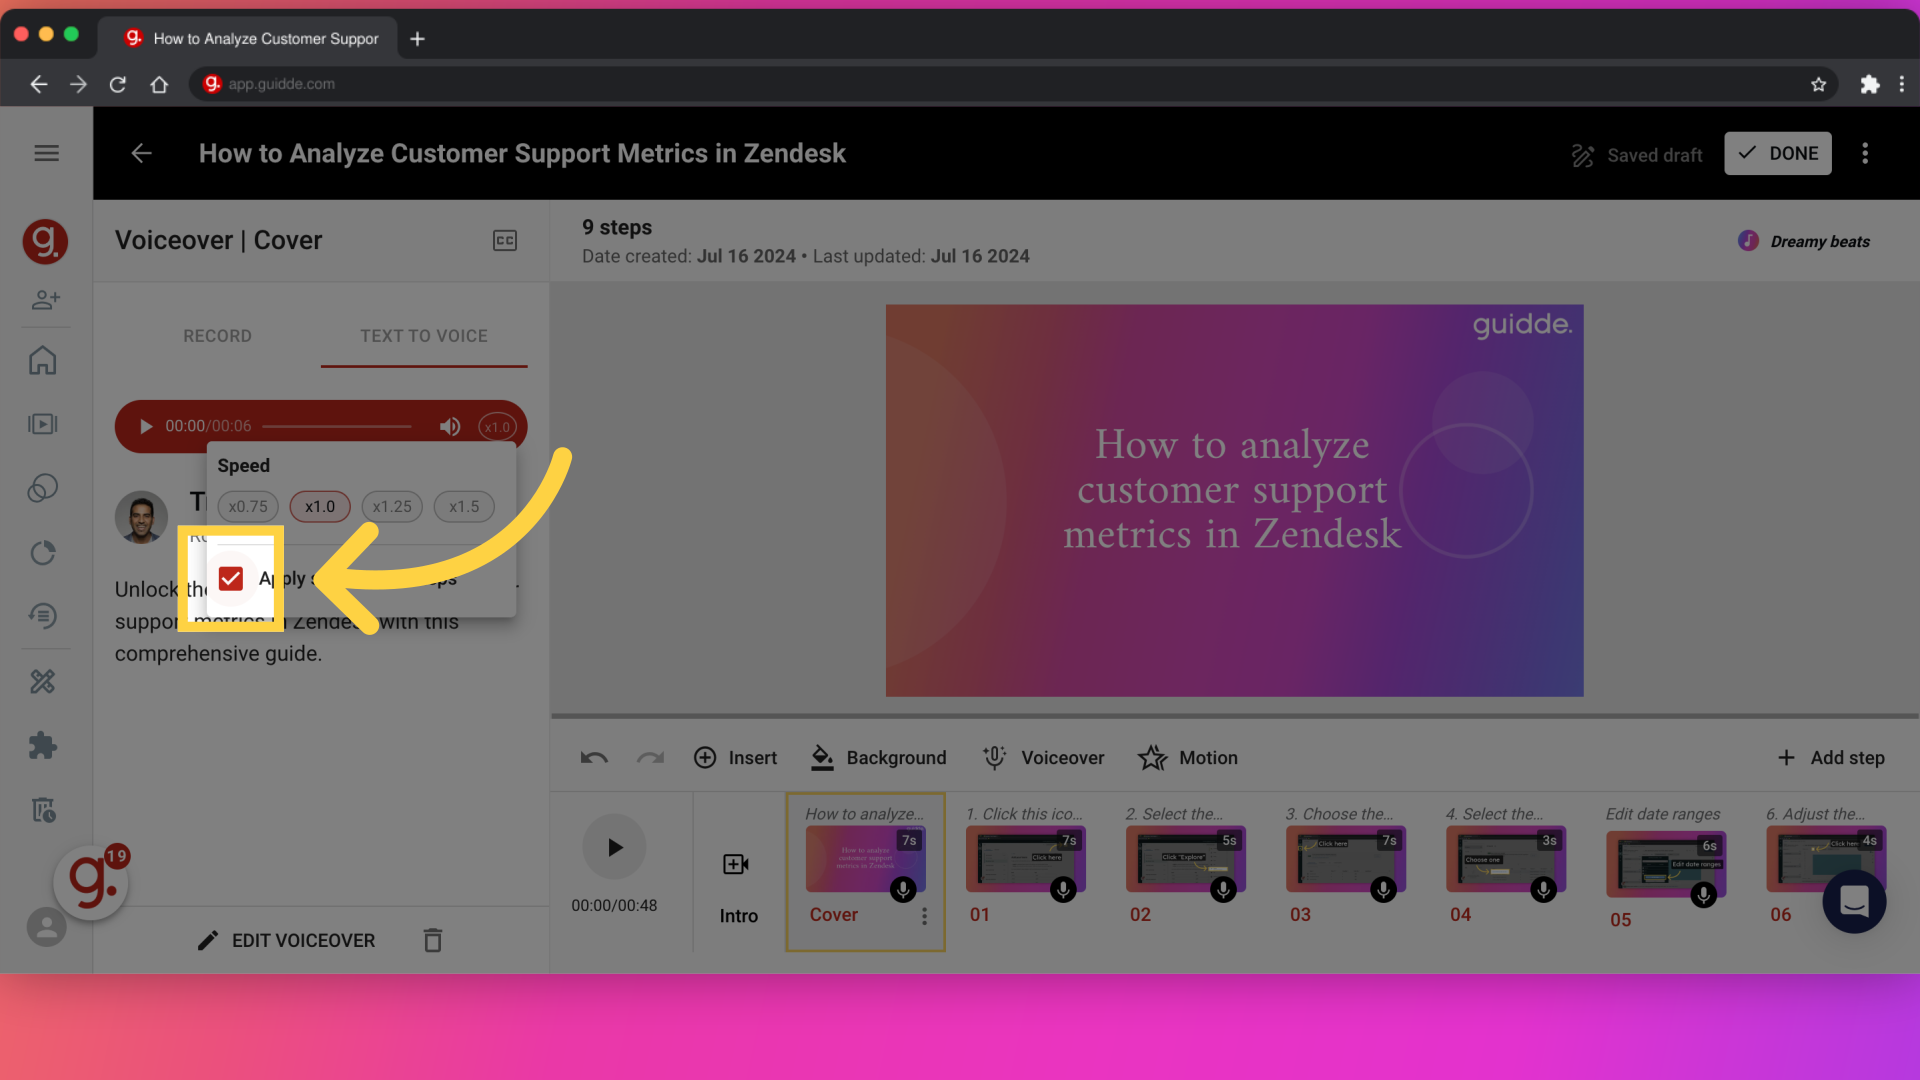Undo the last edit
This screenshot has width=1920, height=1080.
[594, 758]
